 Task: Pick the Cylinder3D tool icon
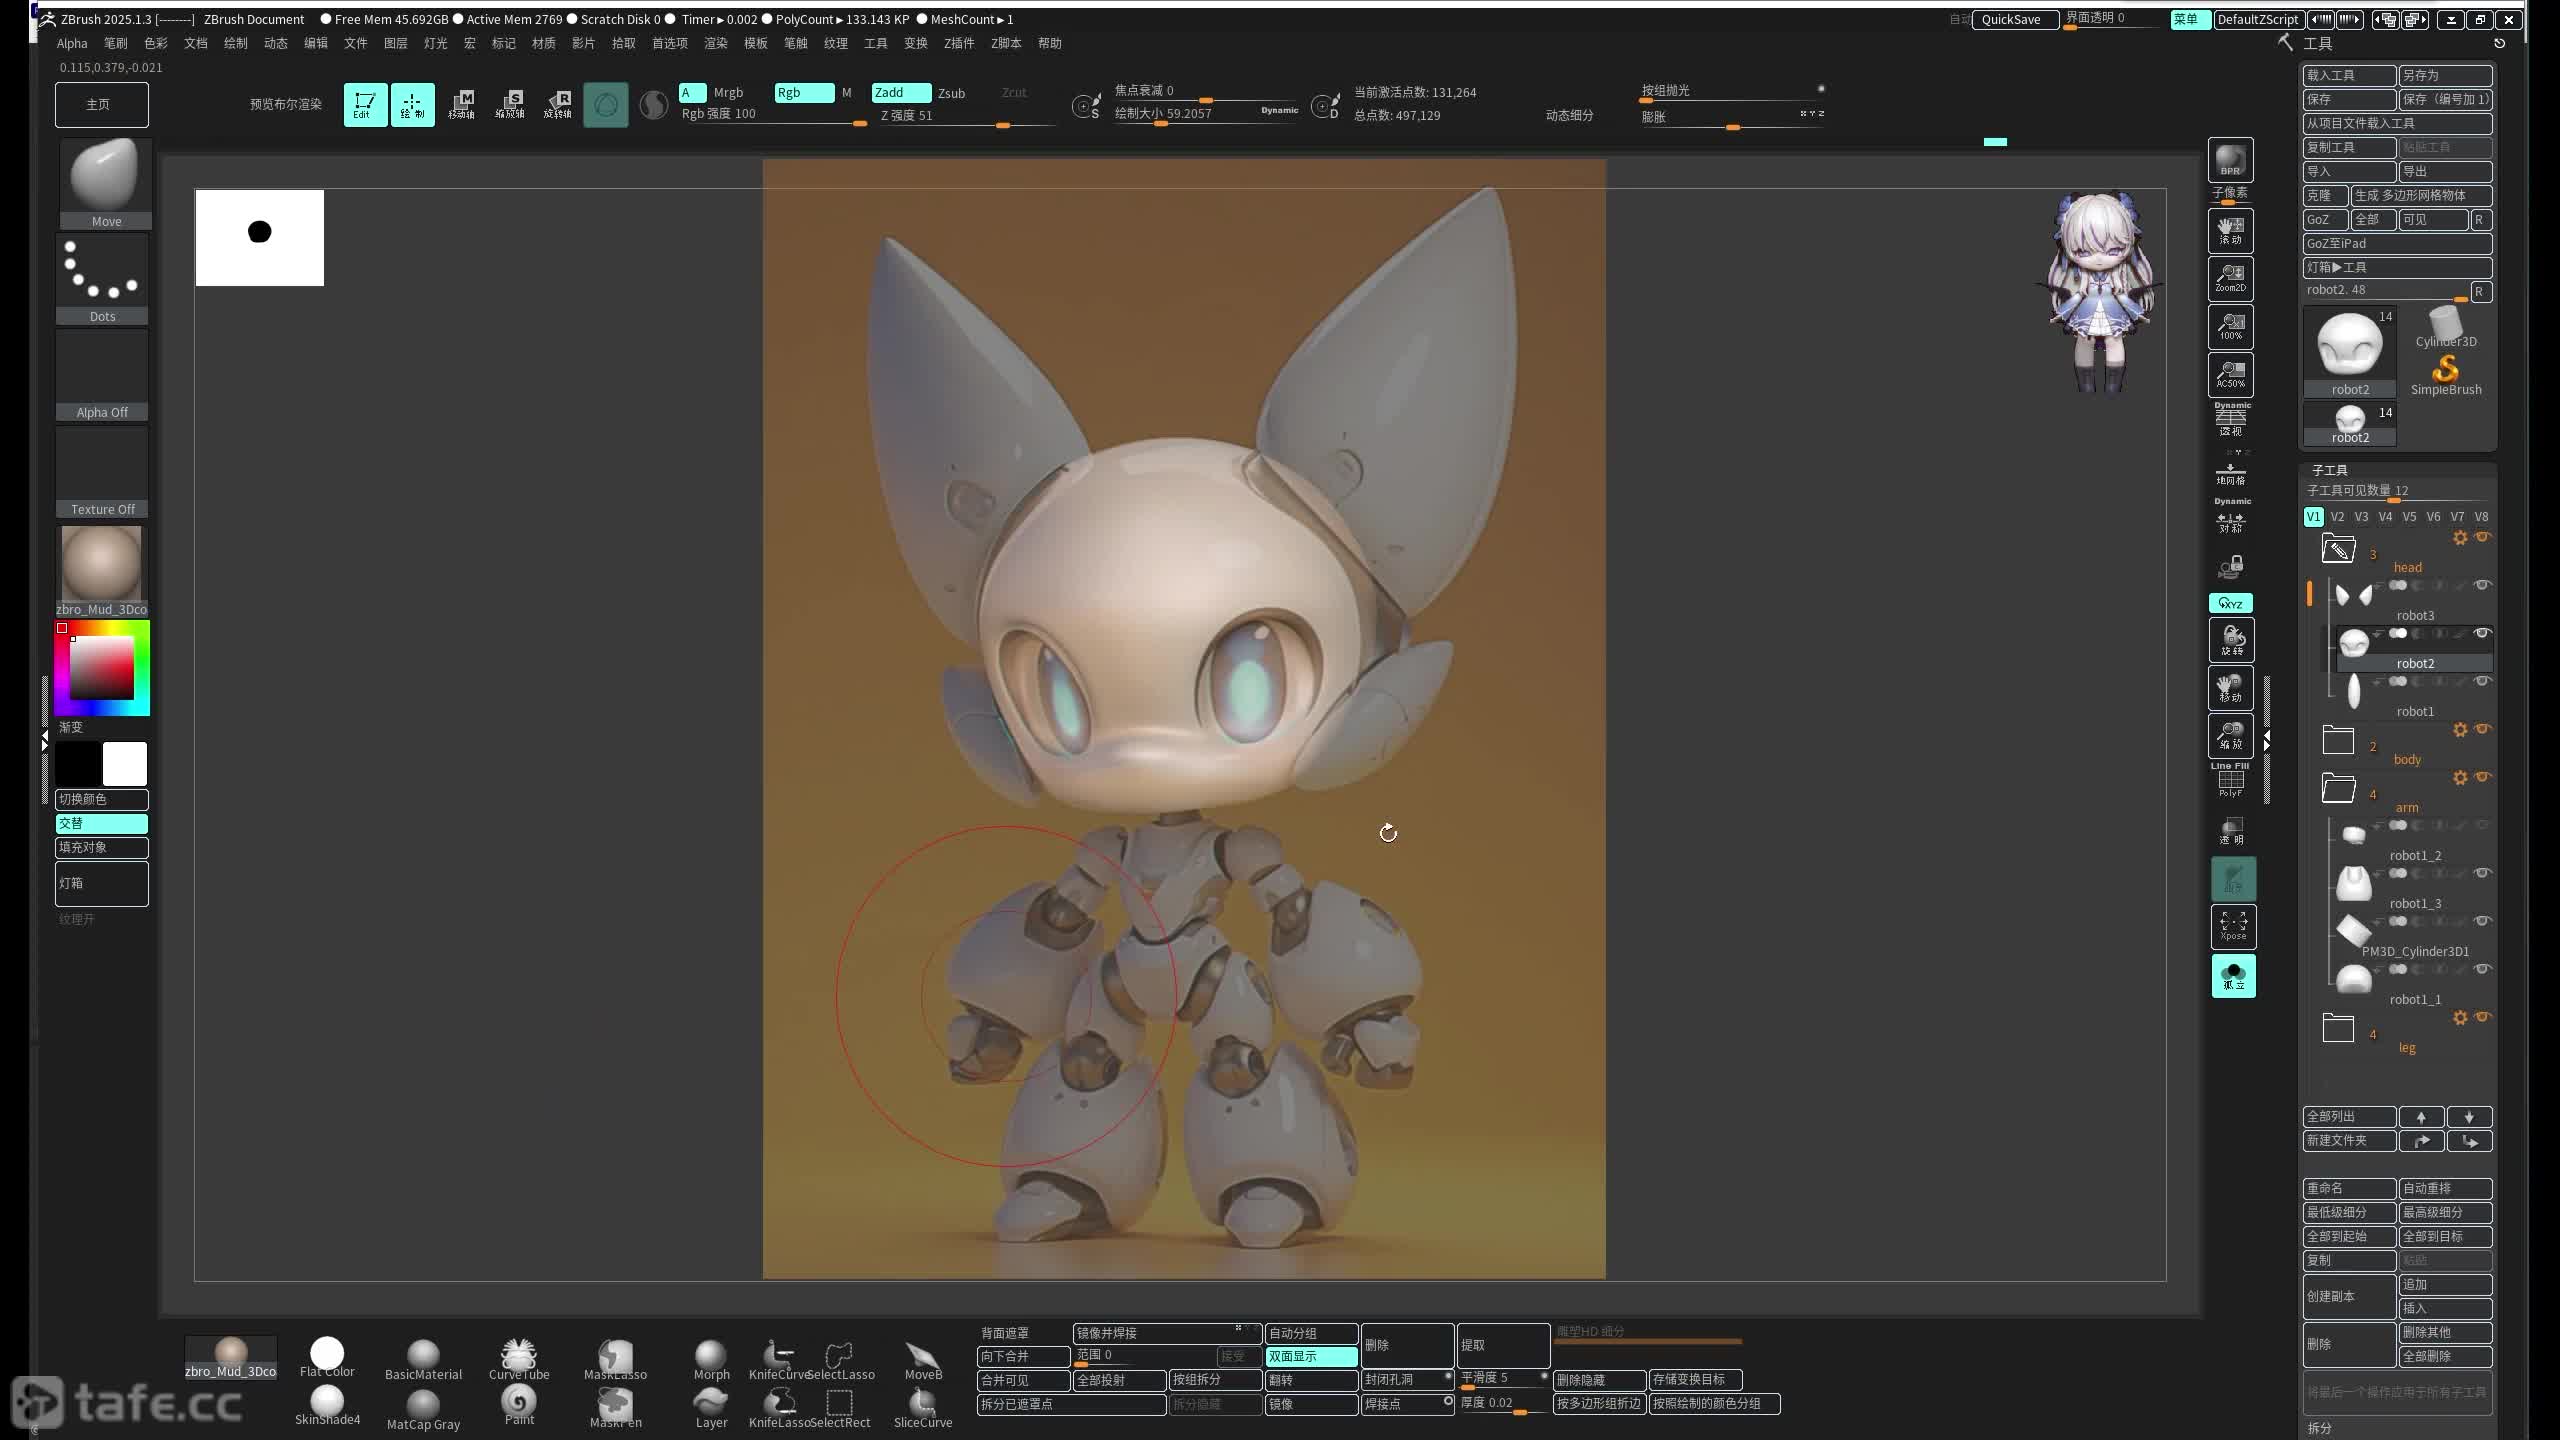2445,327
